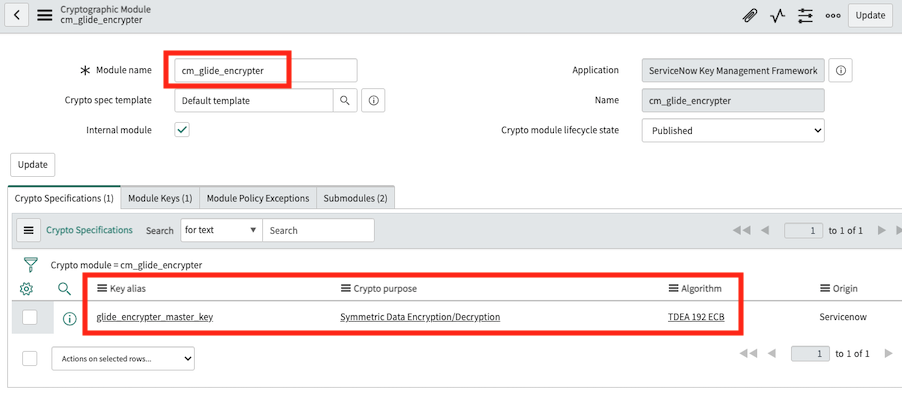
Task: Switch to Crypto Specifications (1) tab
Action: pos(64,198)
